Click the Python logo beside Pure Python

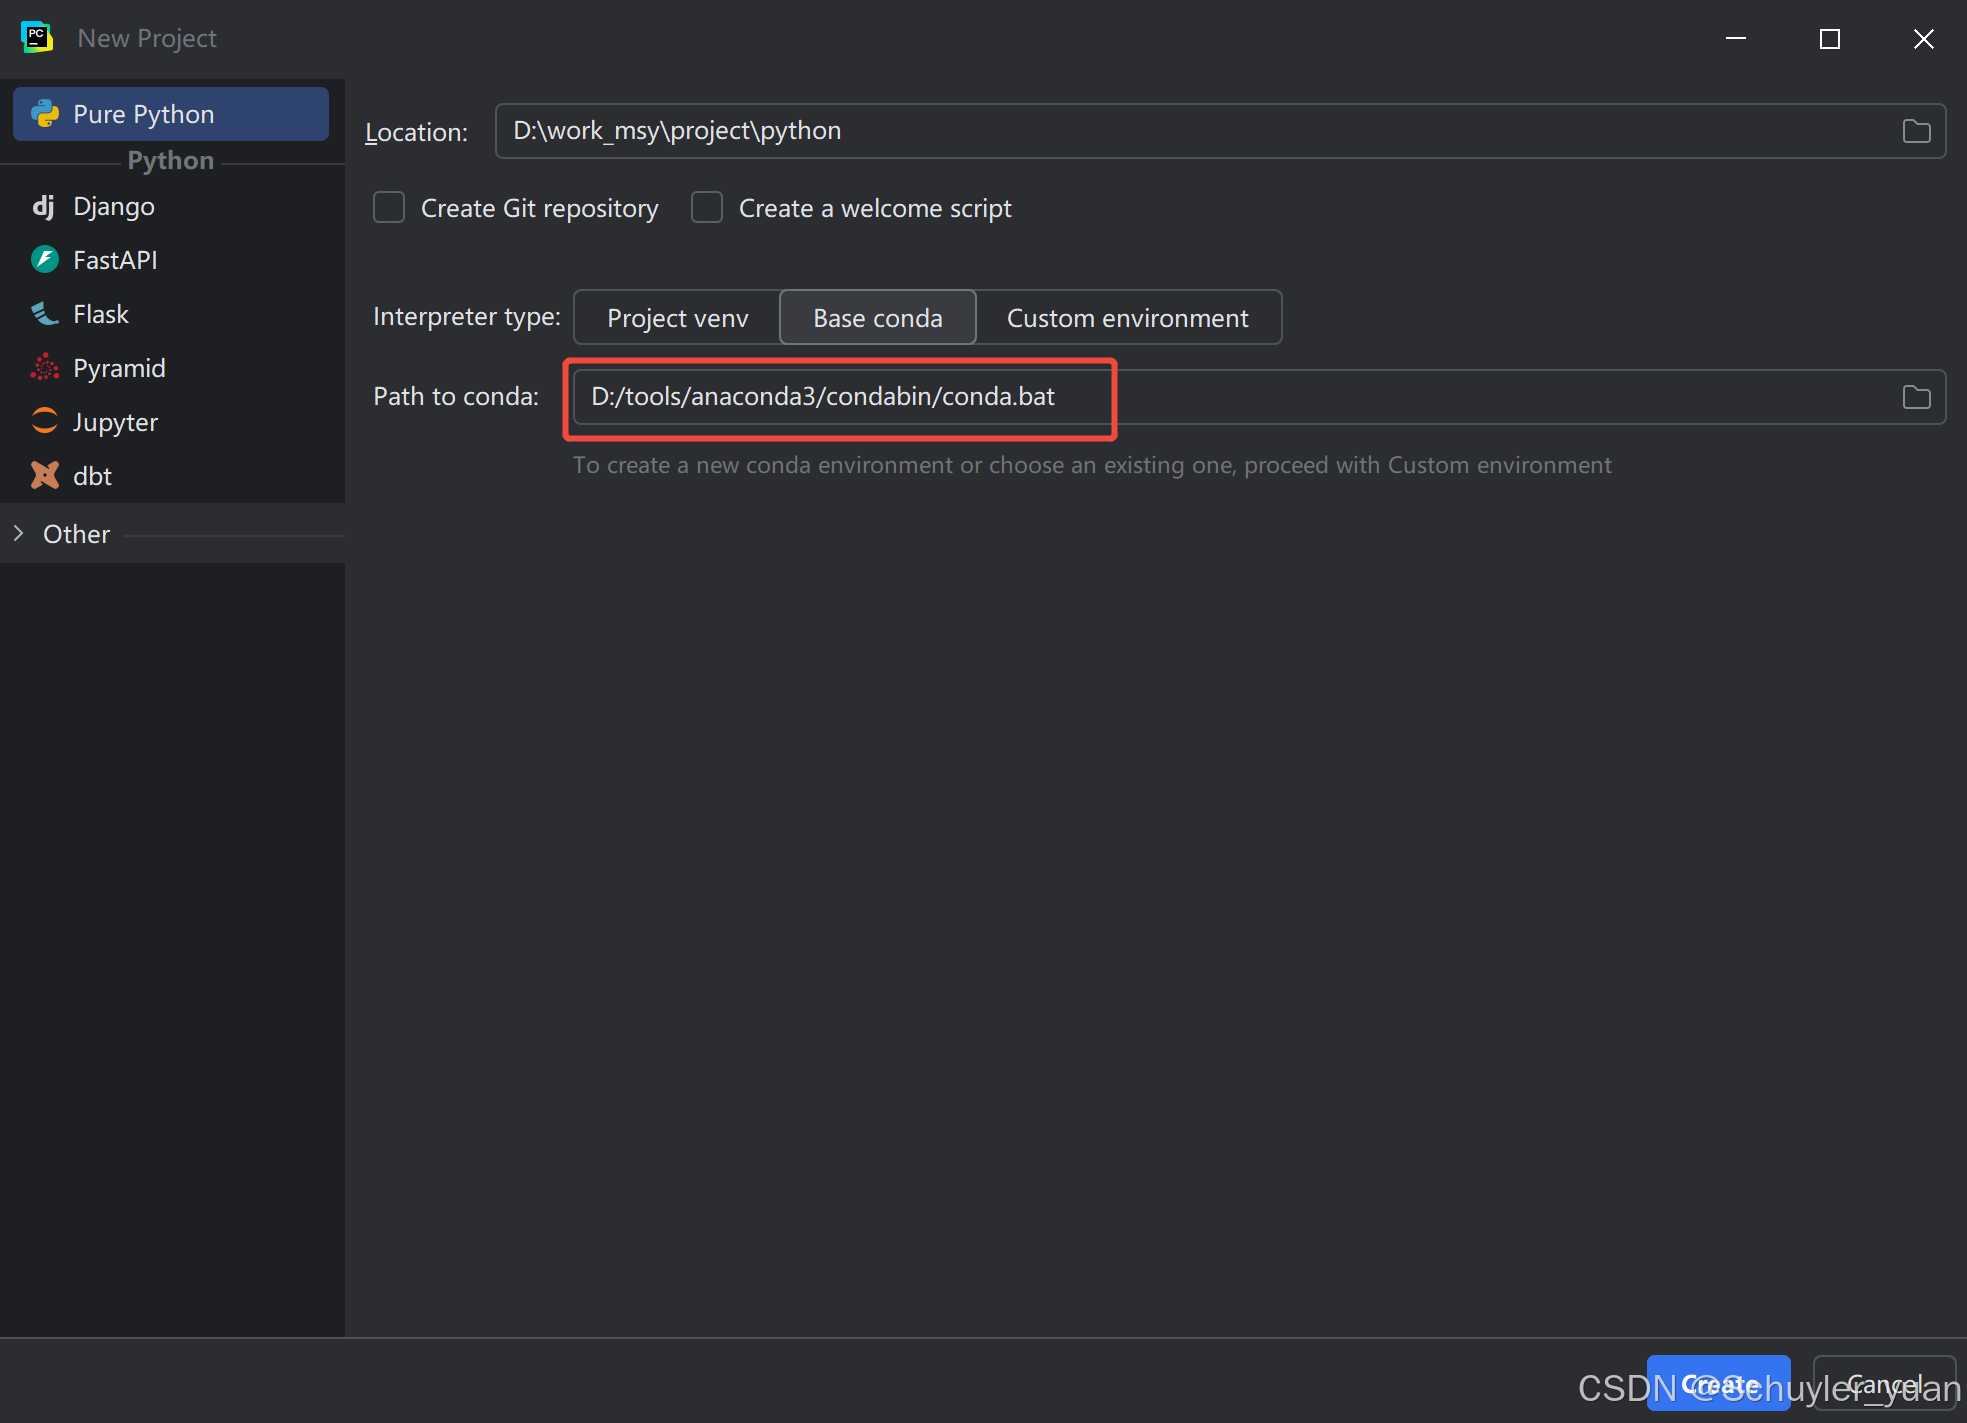point(45,114)
